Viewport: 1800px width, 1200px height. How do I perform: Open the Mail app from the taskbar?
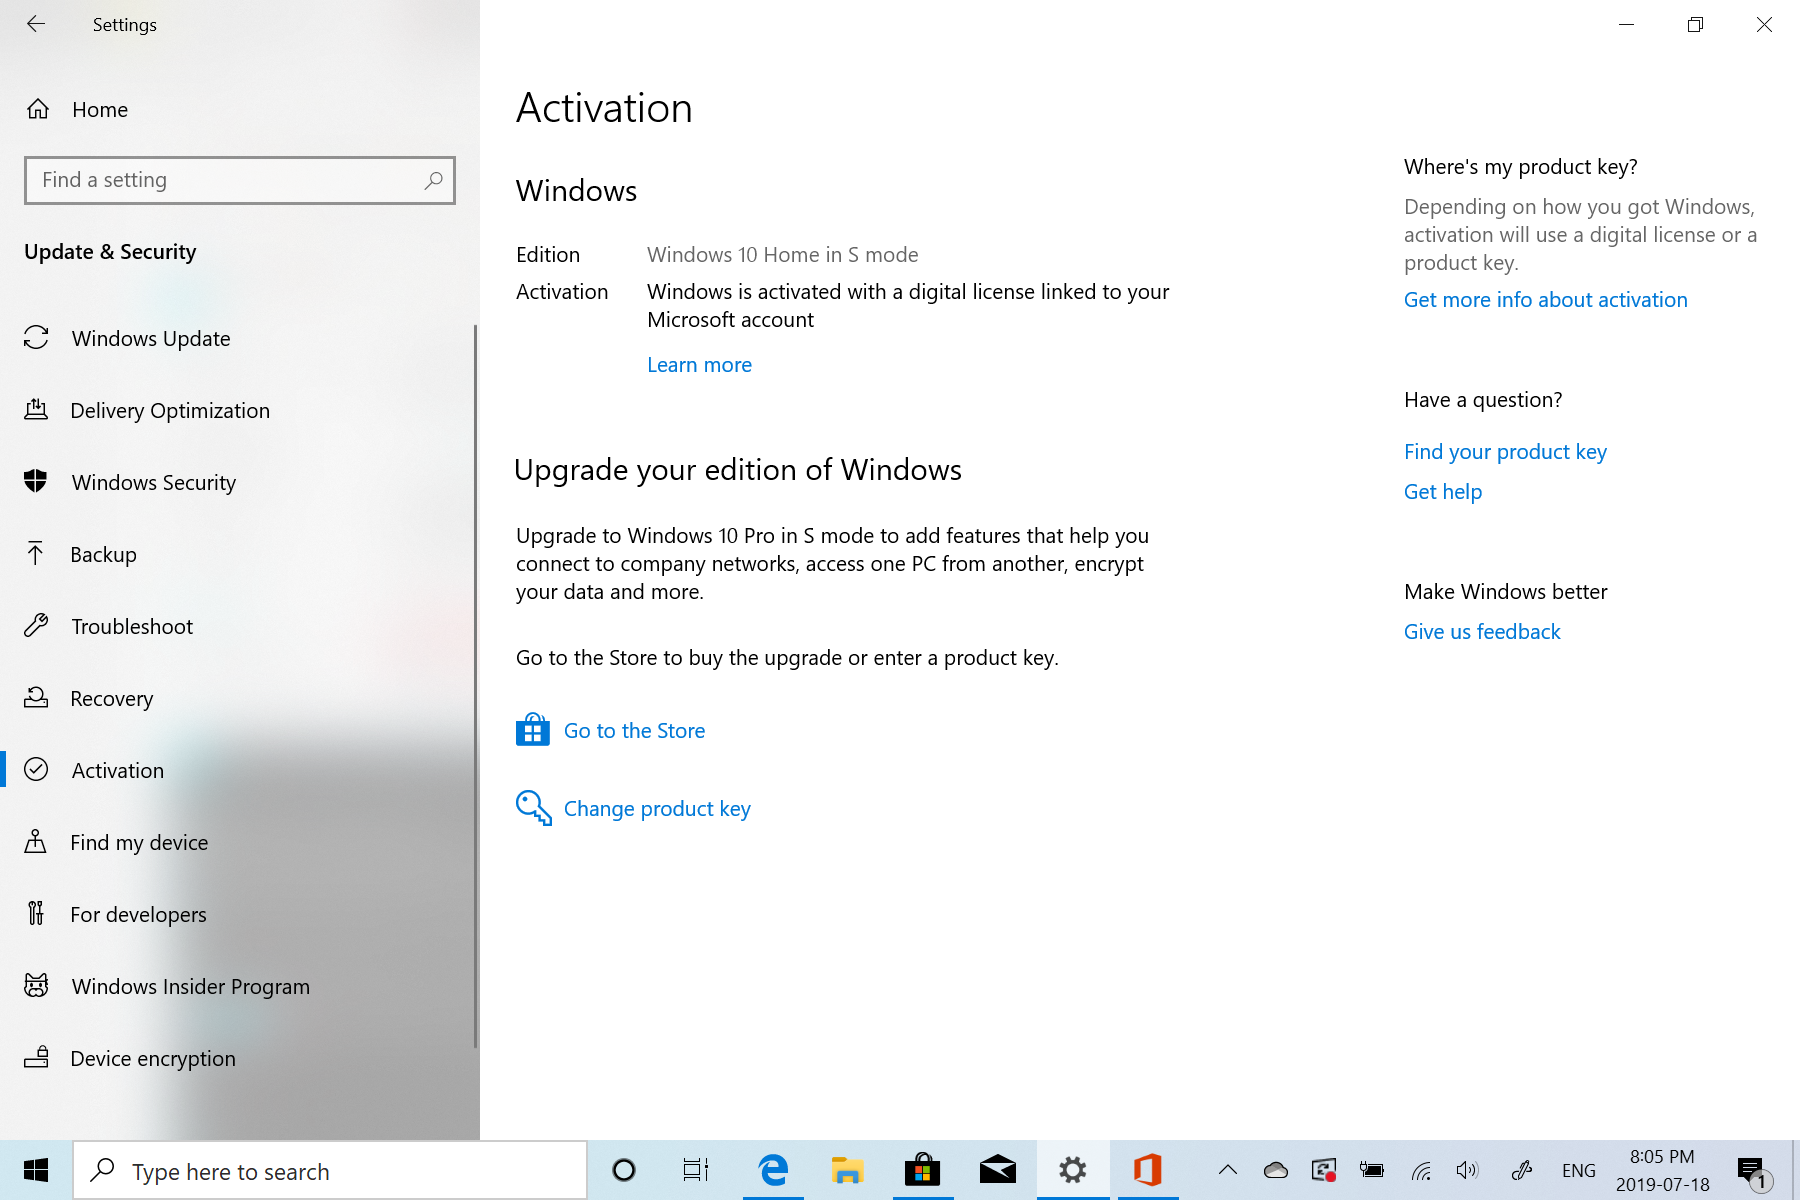coord(997,1170)
